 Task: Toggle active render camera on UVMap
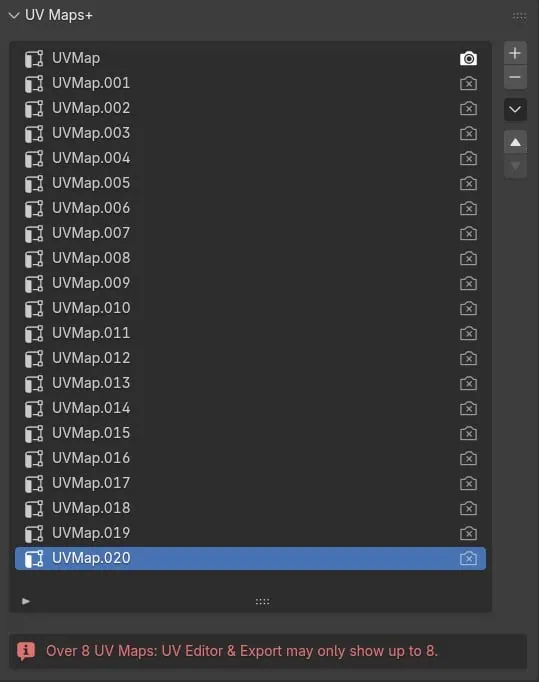pos(468,58)
